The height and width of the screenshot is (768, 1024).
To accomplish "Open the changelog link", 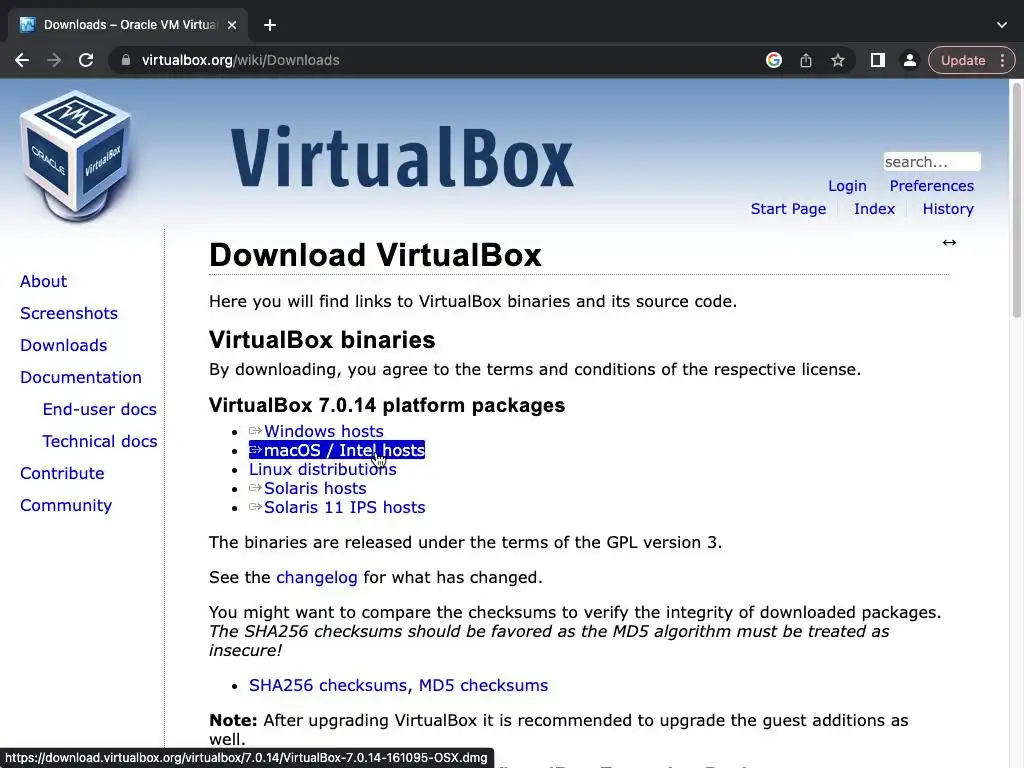I will coord(317,577).
